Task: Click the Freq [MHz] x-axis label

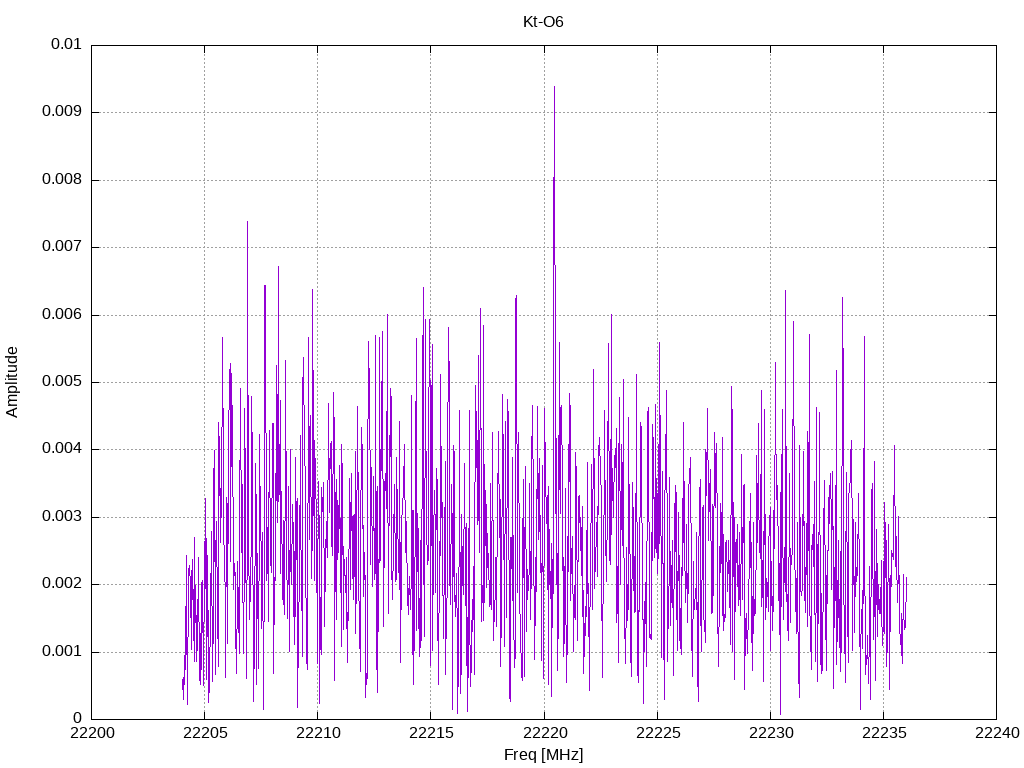Action: coord(543,755)
